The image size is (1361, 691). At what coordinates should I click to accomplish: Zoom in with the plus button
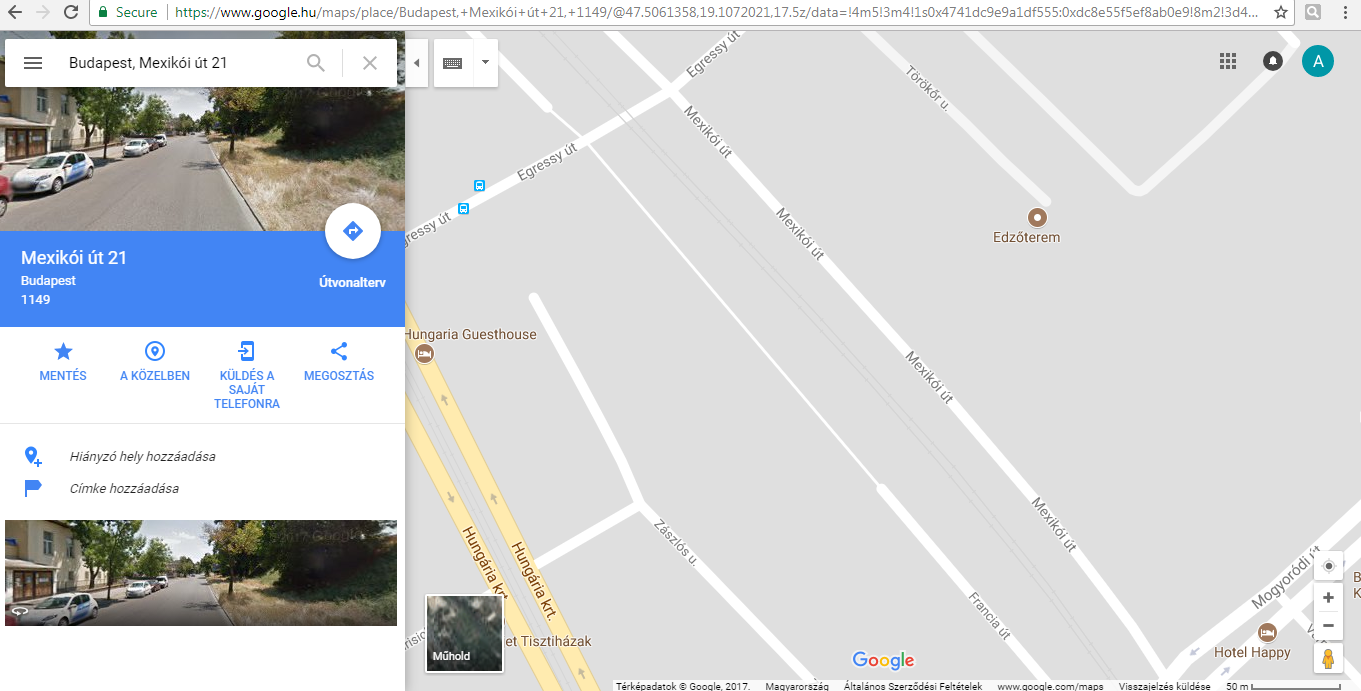(x=1328, y=598)
